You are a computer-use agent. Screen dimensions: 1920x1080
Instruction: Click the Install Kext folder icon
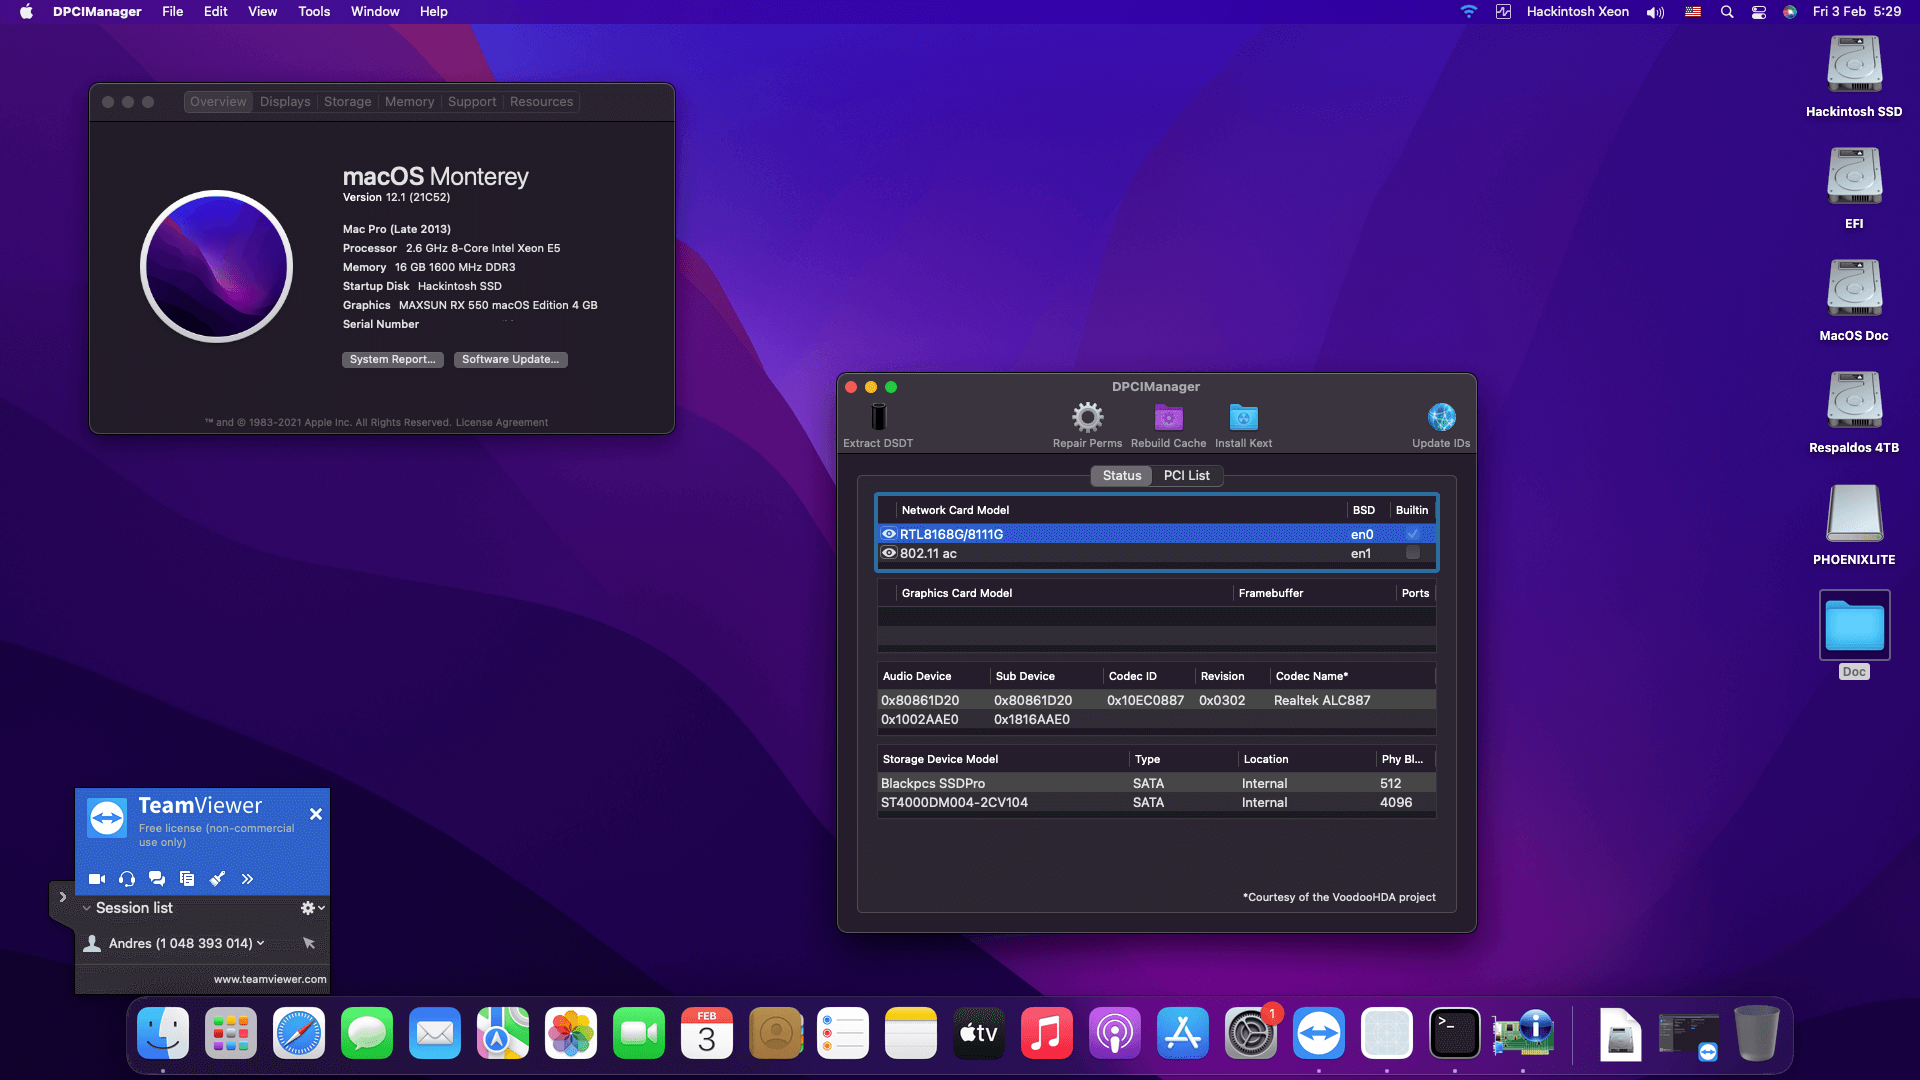1243,417
